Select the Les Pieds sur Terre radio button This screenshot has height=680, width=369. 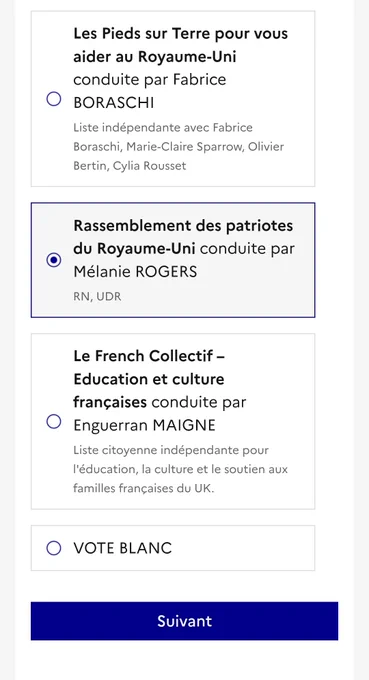pos(53,99)
